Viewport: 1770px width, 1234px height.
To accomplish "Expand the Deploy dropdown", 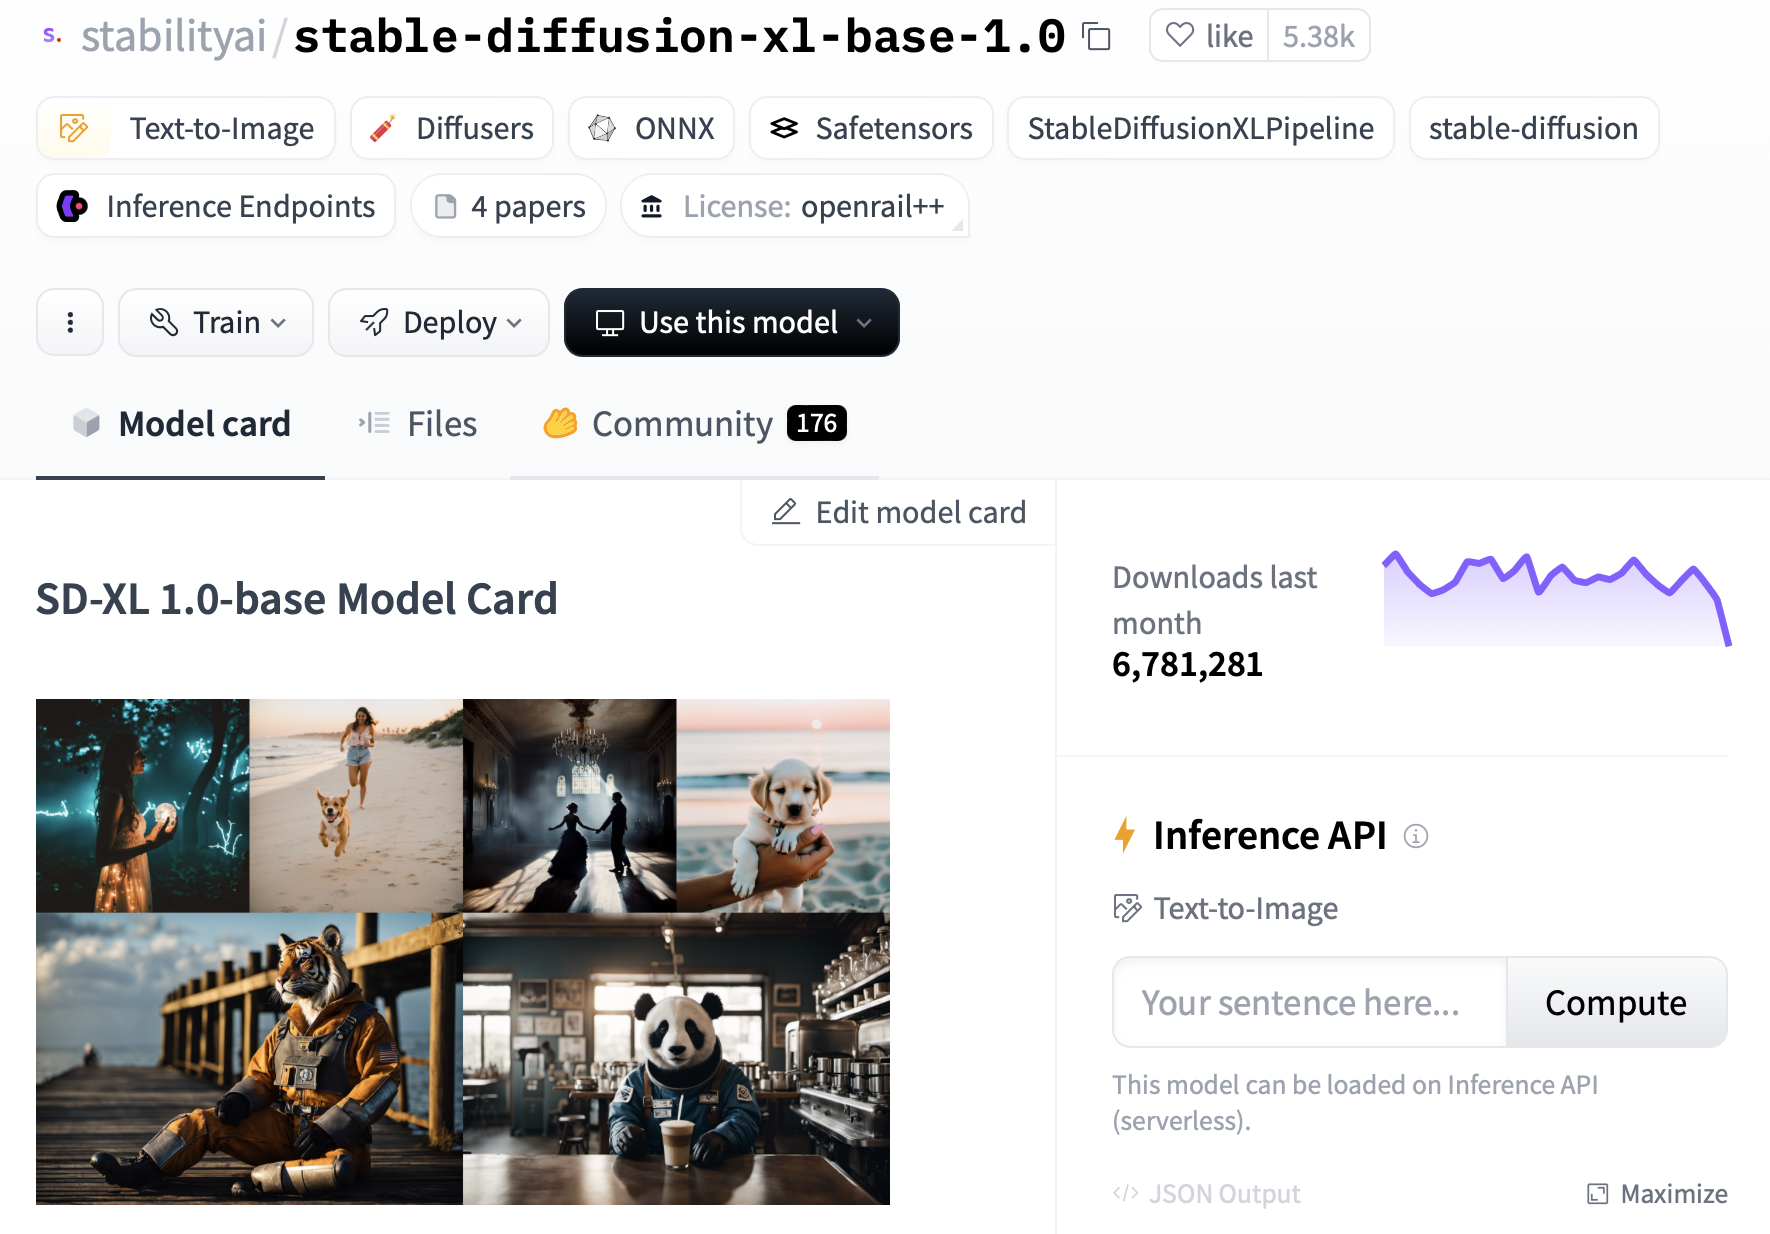I will (x=439, y=322).
